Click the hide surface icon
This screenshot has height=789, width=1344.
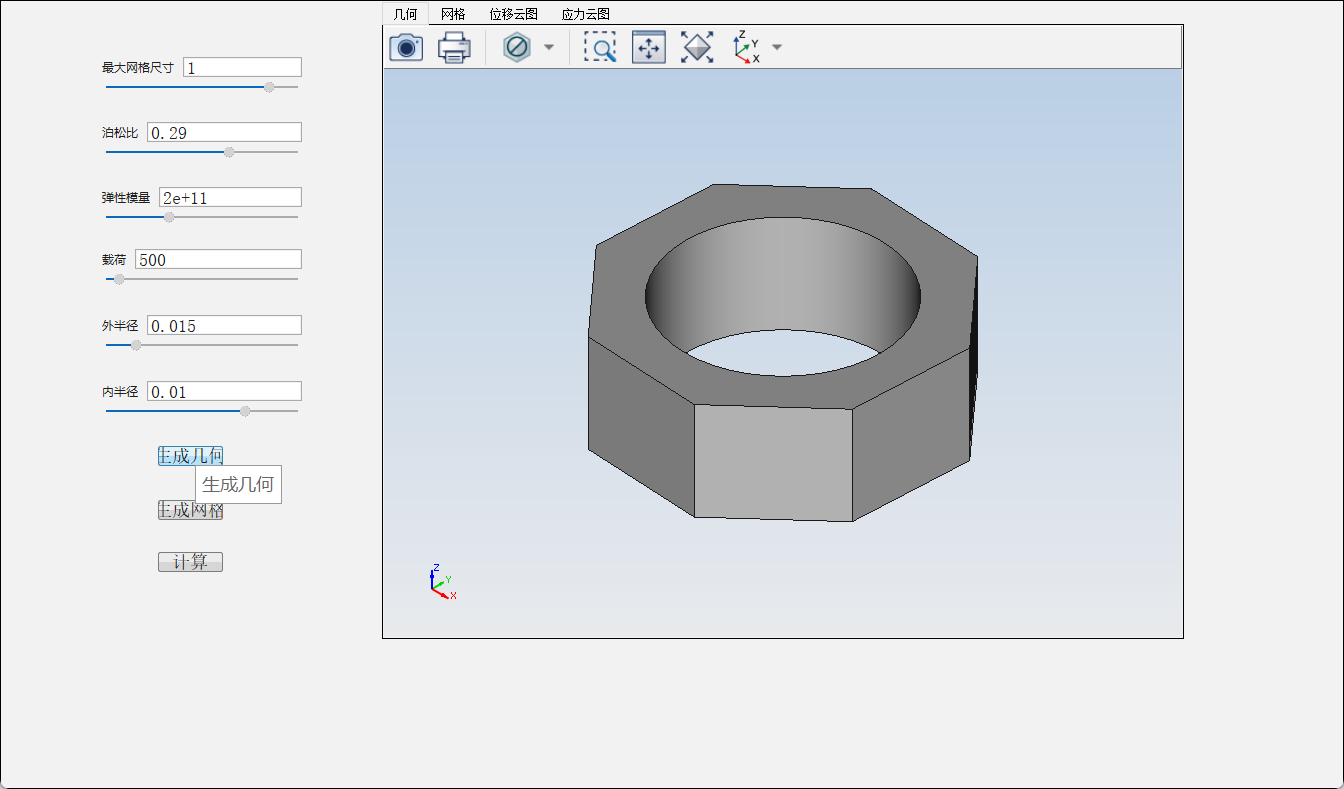[x=517, y=47]
